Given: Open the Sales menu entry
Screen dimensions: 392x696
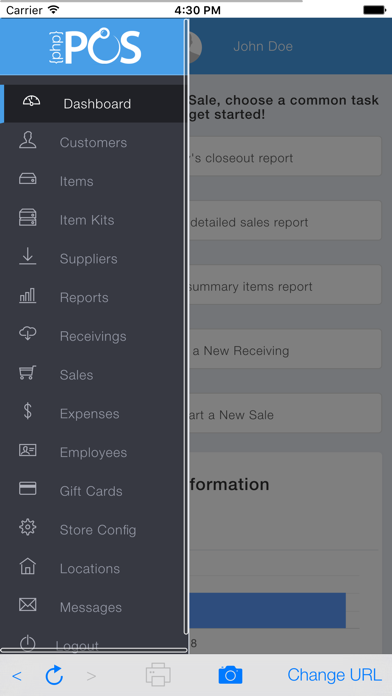Looking at the screenshot, I should pos(92,375).
